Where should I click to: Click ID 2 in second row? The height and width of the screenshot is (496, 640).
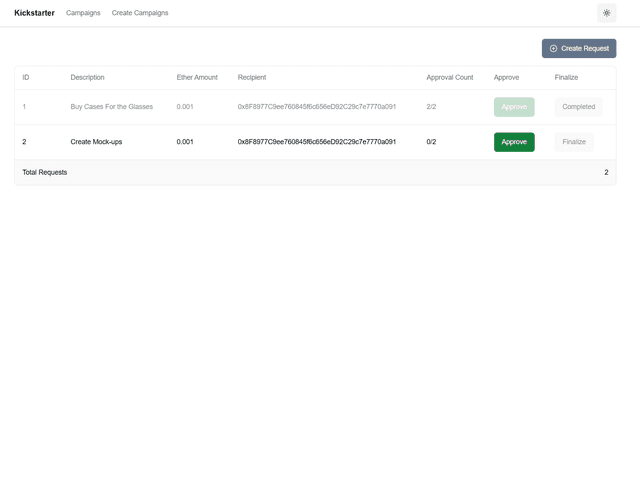(24, 142)
